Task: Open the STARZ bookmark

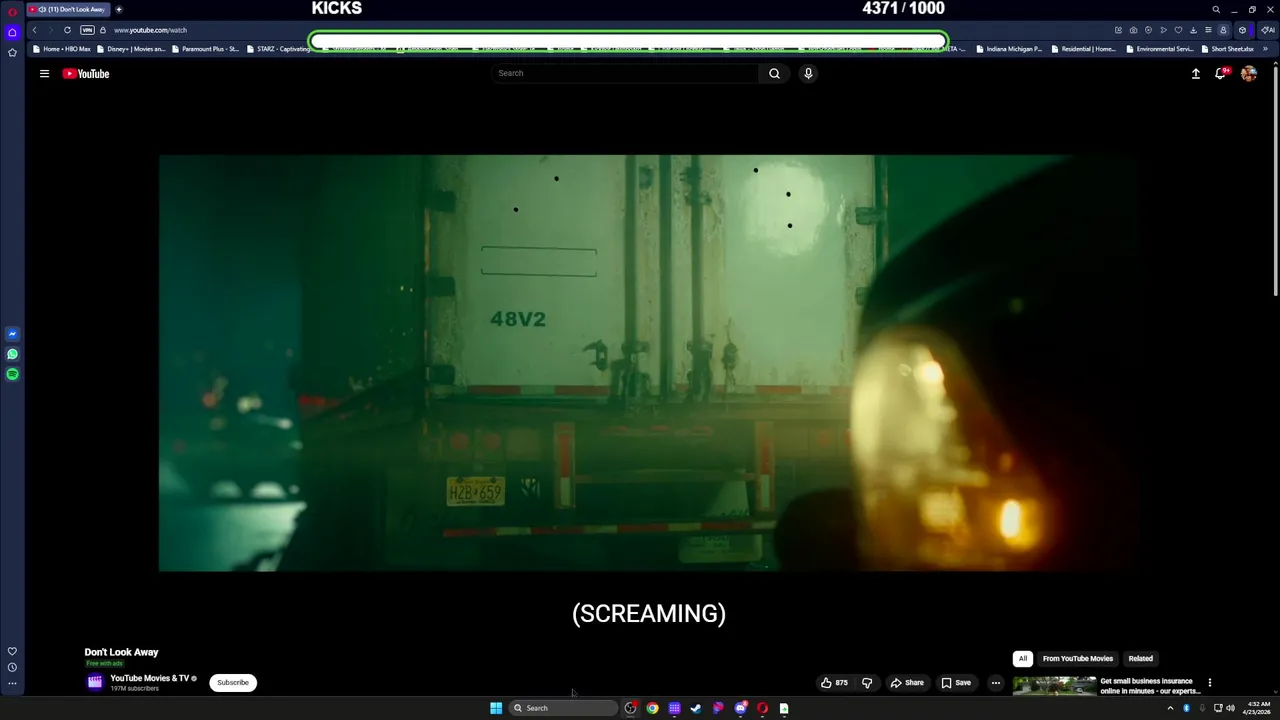Action: [x=278, y=49]
